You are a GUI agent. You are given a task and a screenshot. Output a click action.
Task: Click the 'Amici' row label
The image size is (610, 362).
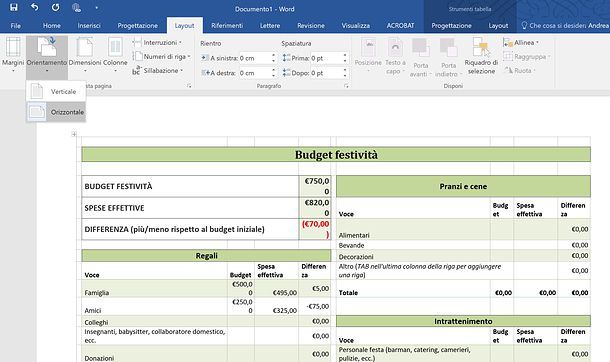93,310
